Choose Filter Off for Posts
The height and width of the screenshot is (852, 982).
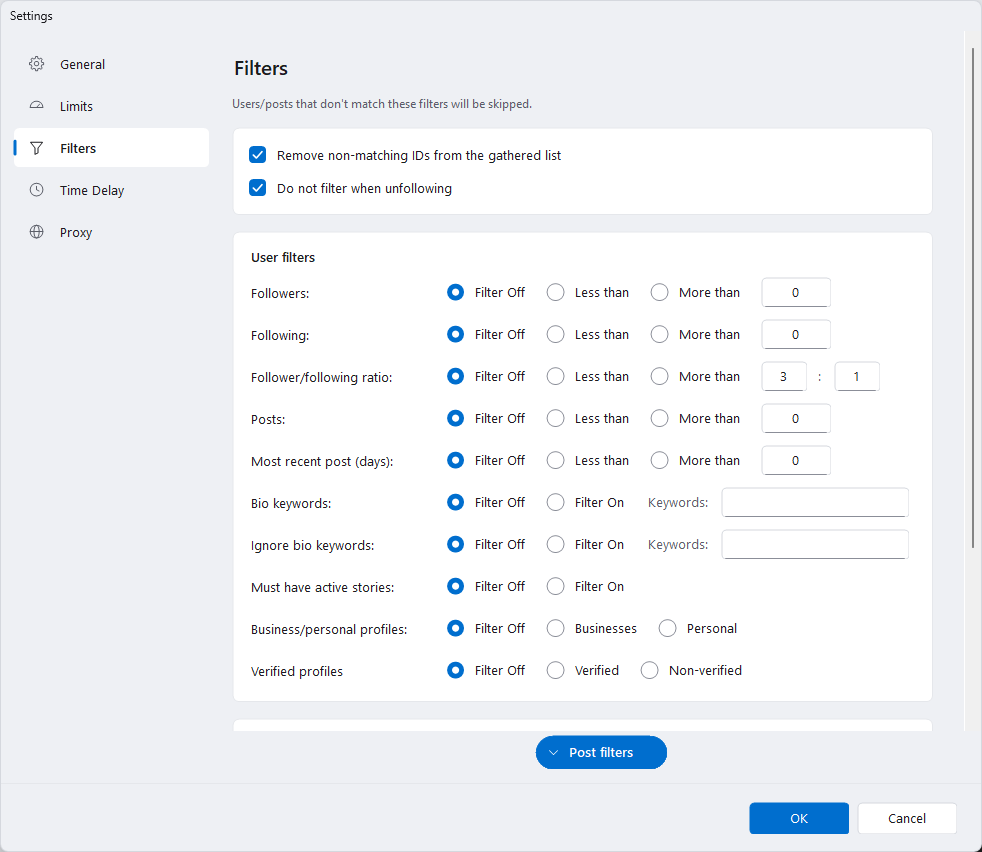[455, 418]
